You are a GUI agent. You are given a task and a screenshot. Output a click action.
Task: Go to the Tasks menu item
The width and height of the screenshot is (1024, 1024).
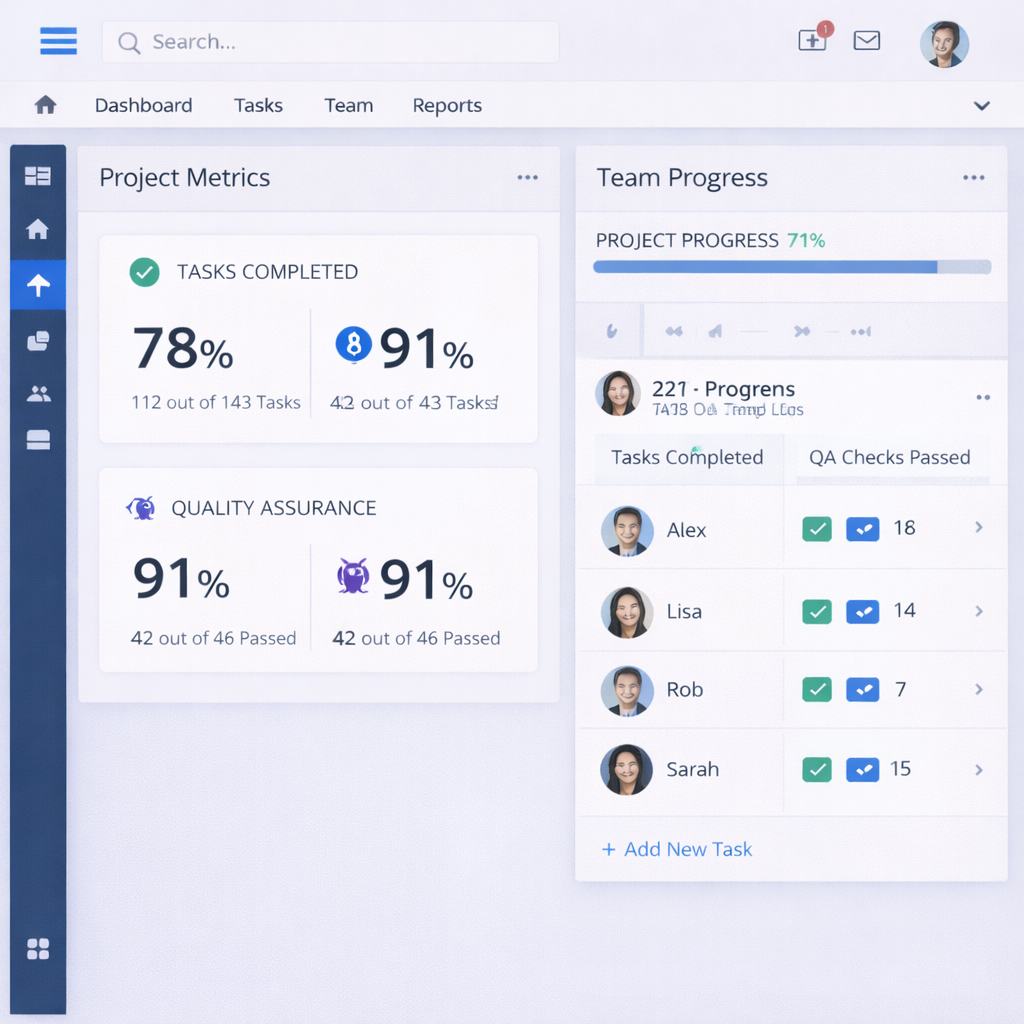[x=258, y=106]
